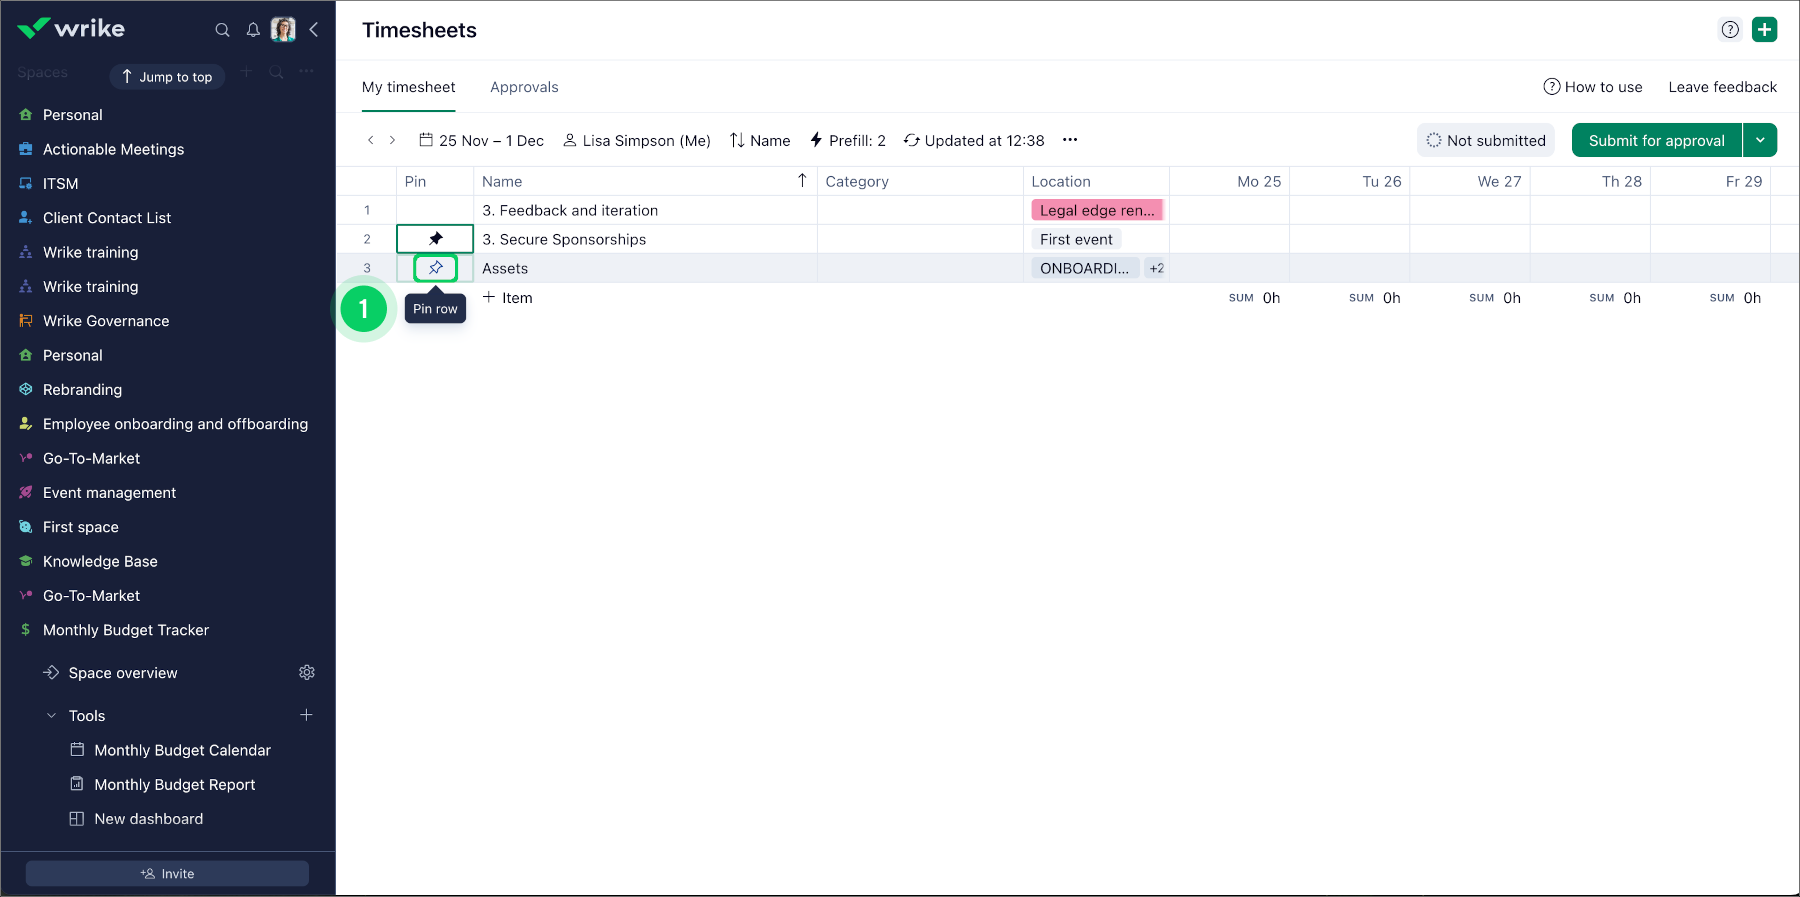
Task: Click the green plus create button
Action: pyautogui.click(x=1764, y=30)
